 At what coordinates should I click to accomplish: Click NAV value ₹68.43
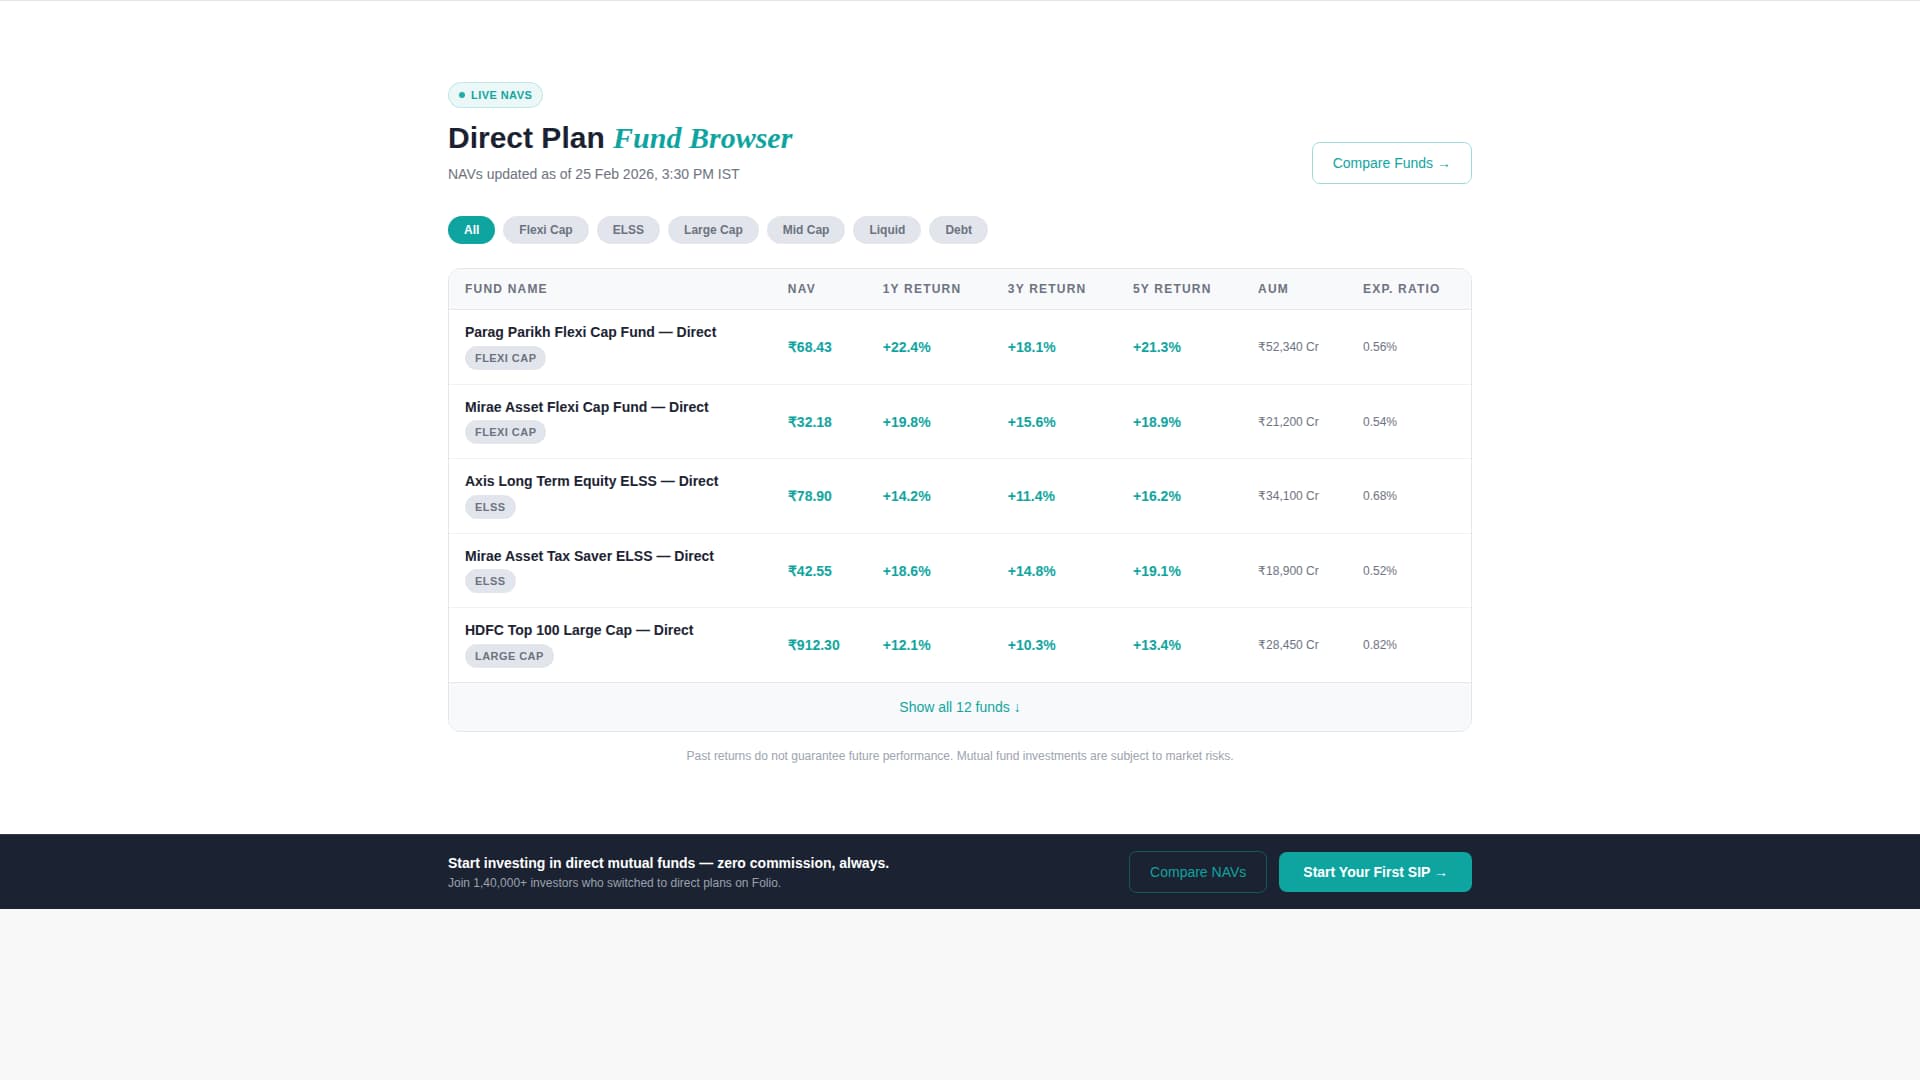[x=809, y=347]
